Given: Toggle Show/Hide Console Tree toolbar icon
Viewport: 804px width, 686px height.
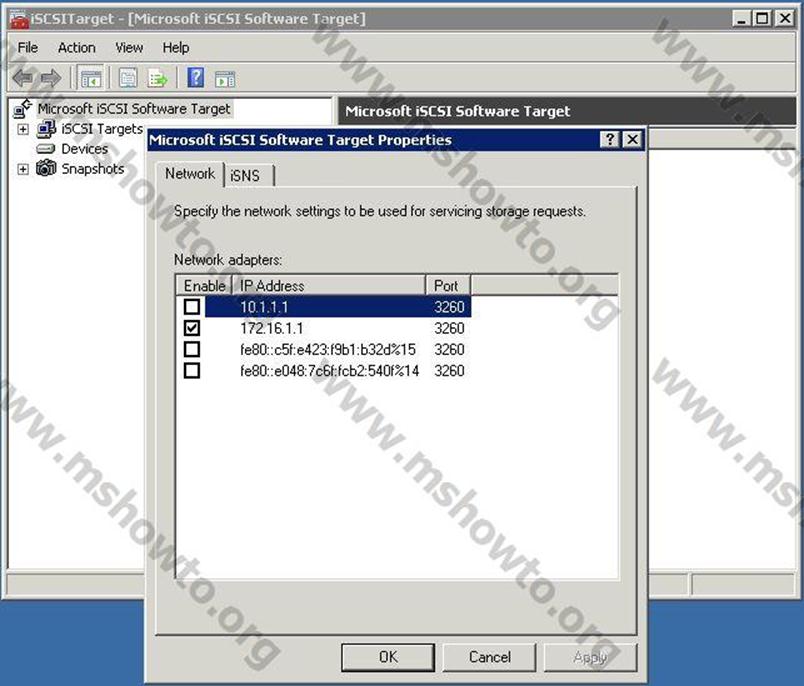Looking at the screenshot, I should pyautogui.click(x=91, y=78).
